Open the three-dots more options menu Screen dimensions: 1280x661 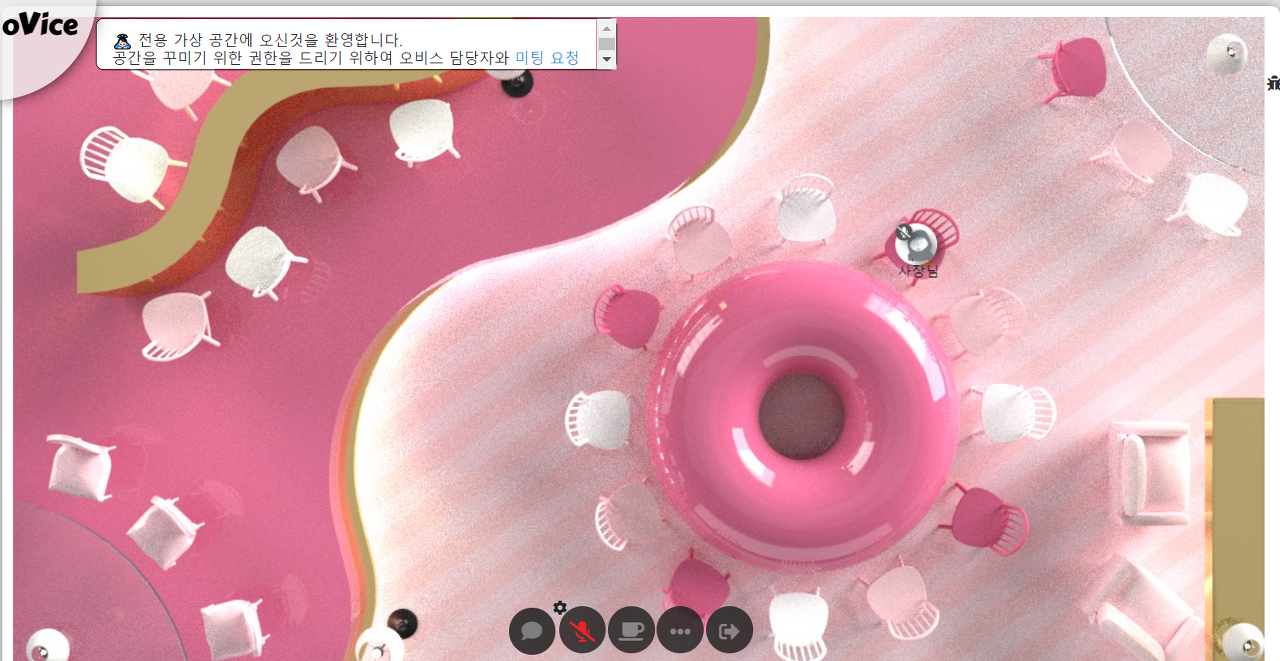[680, 631]
